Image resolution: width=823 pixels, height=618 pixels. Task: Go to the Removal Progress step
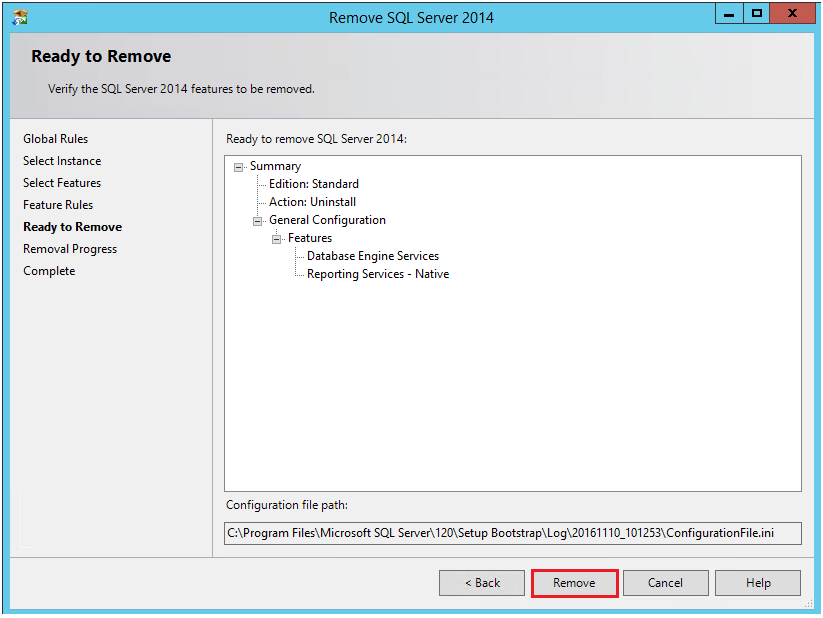click(x=70, y=249)
